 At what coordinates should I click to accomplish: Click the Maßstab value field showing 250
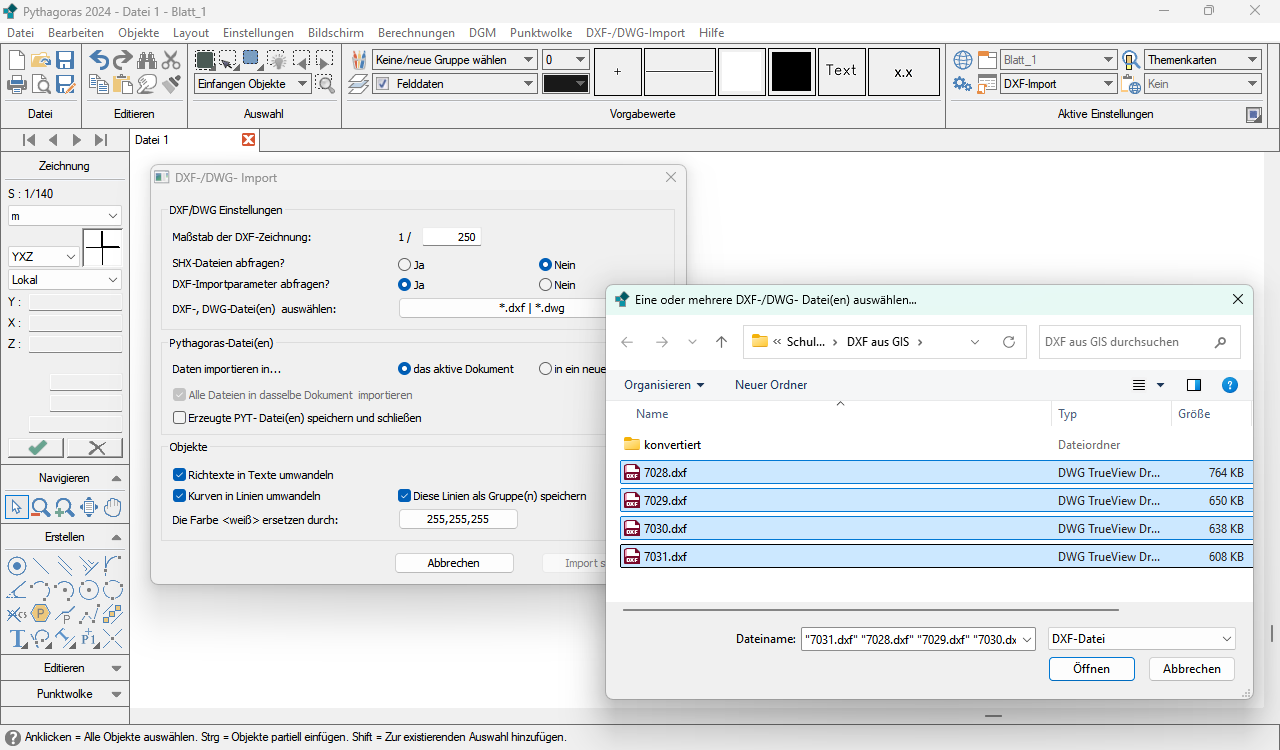[451, 237]
